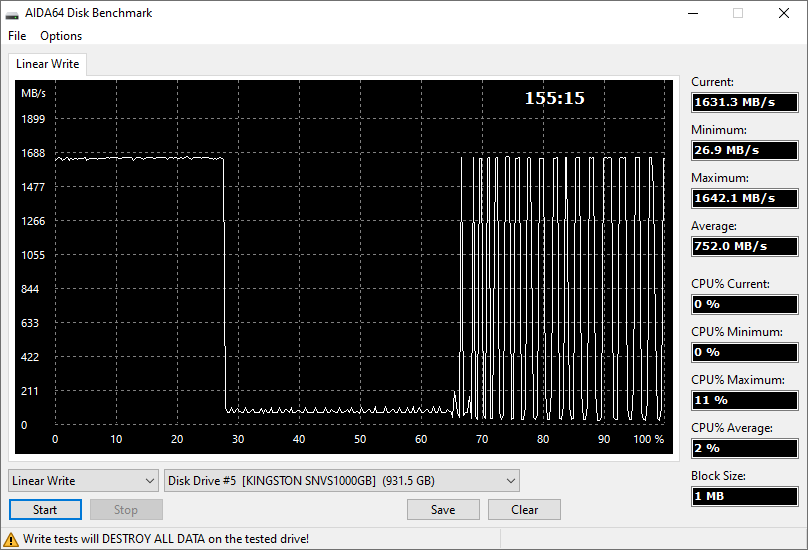Close the AIDA64 Disk Benchmark window
The image size is (808, 550).
click(x=784, y=13)
